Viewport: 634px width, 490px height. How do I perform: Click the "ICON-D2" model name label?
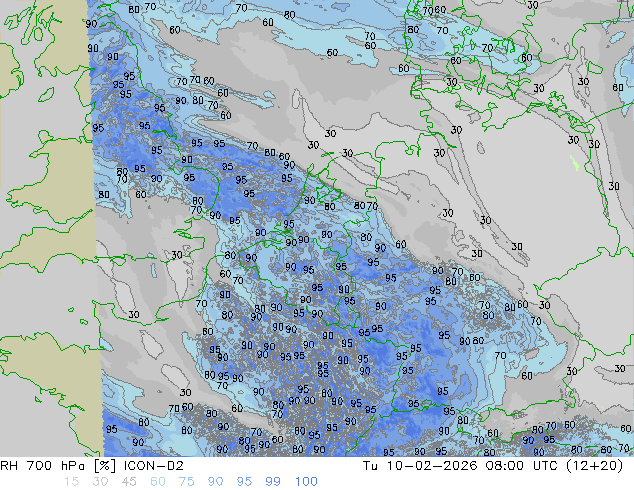(x=154, y=466)
